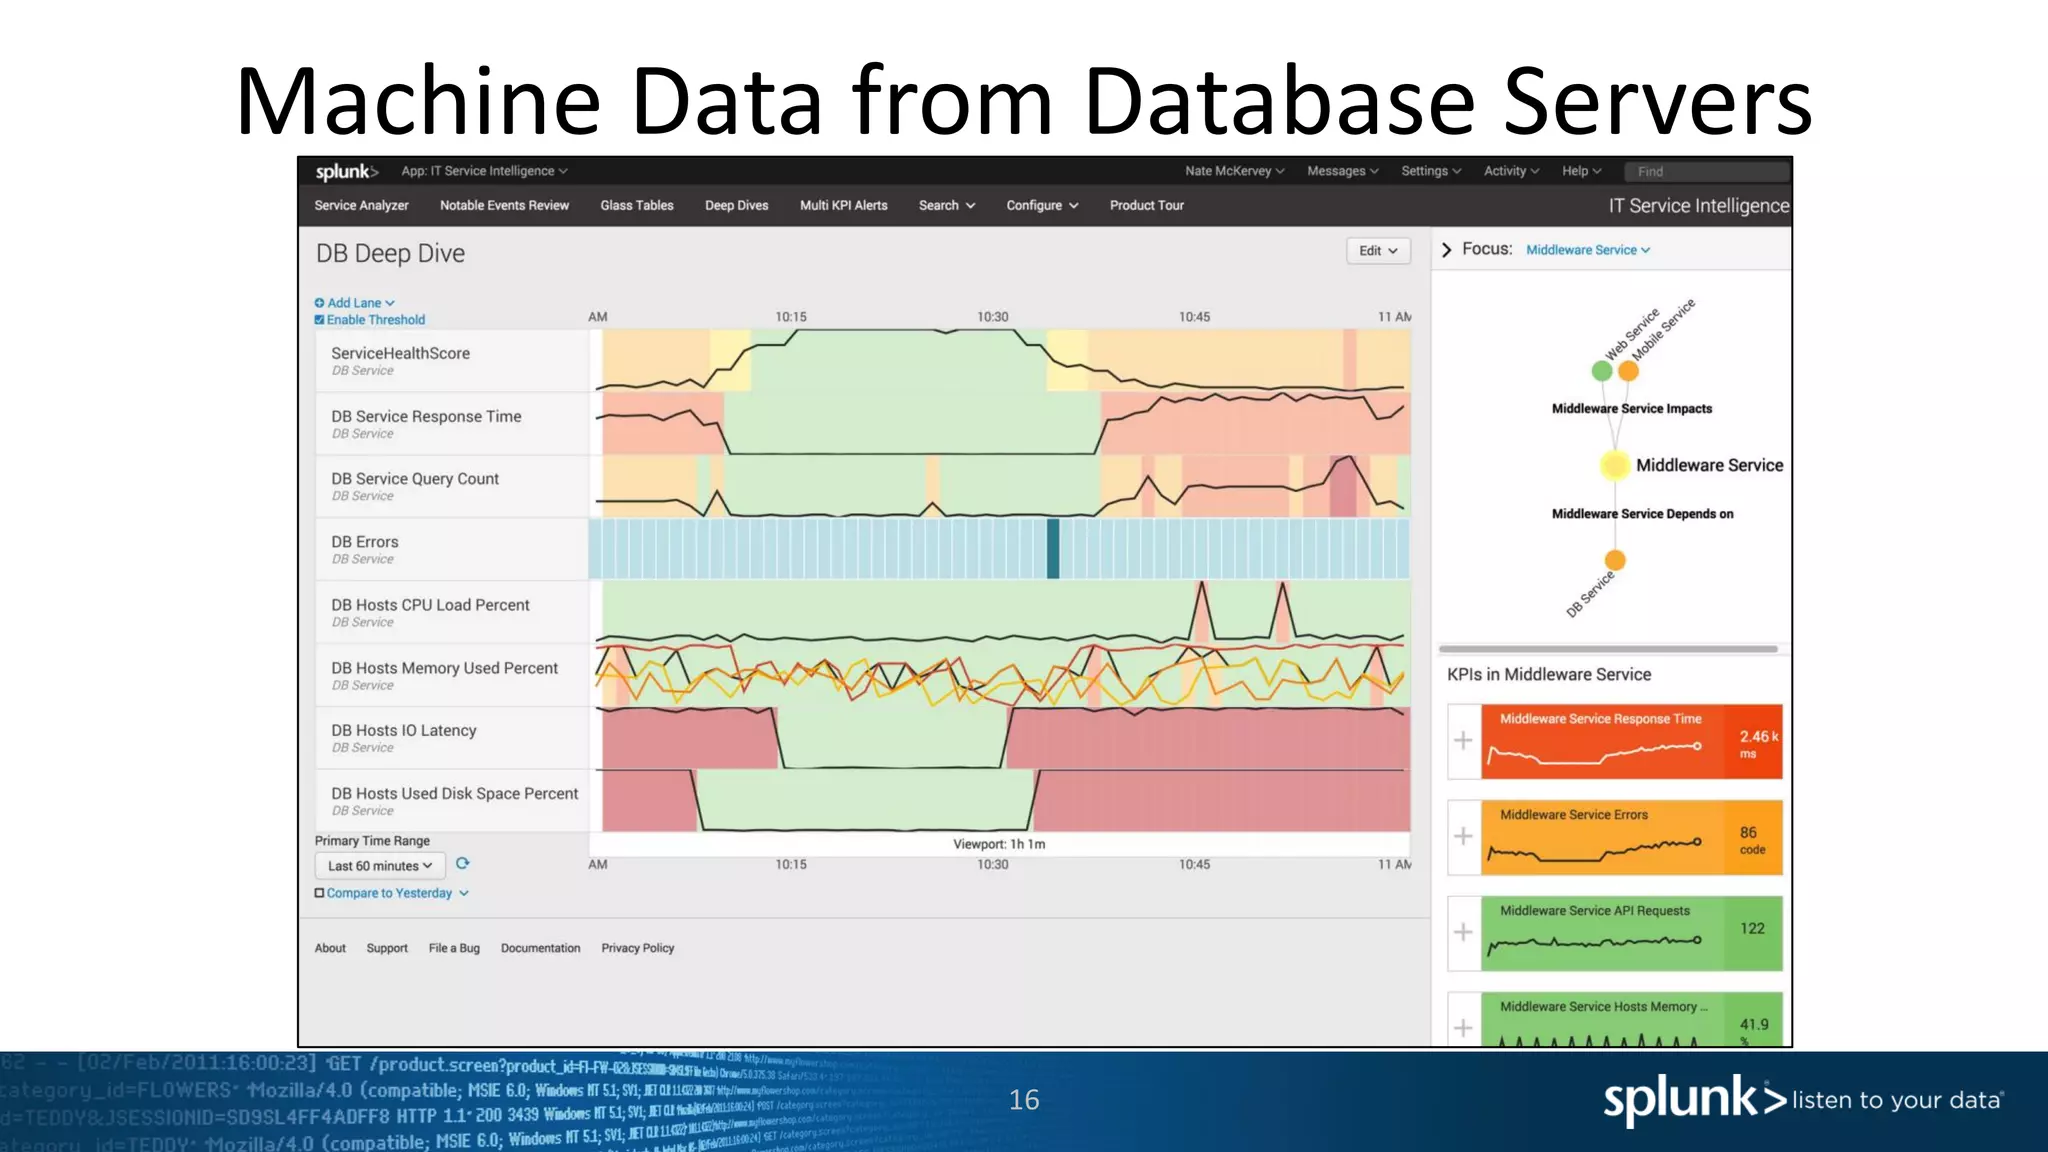Select the DB Hosts IO Latency lane
This screenshot has width=2048, height=1152.
point(452,738)
